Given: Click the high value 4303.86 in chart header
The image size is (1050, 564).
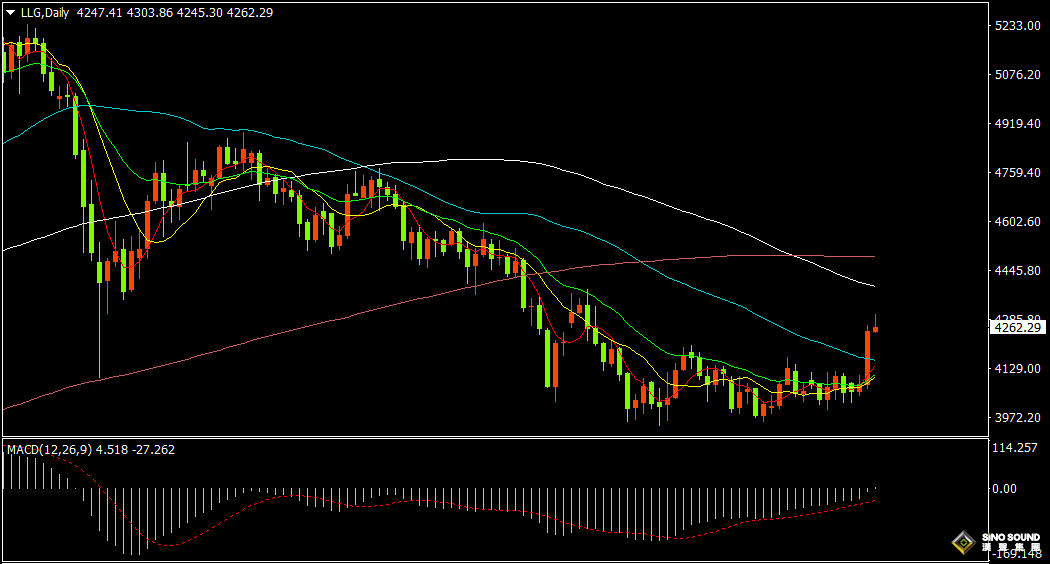Looking at the screenshot, I should (149, 13).
